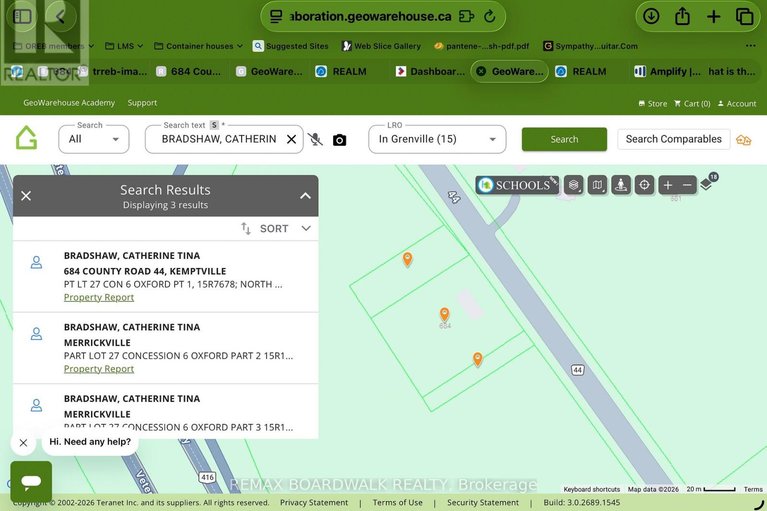
Task: Open the Search type 'All' dropdown
Action: (x=94, y=139)
